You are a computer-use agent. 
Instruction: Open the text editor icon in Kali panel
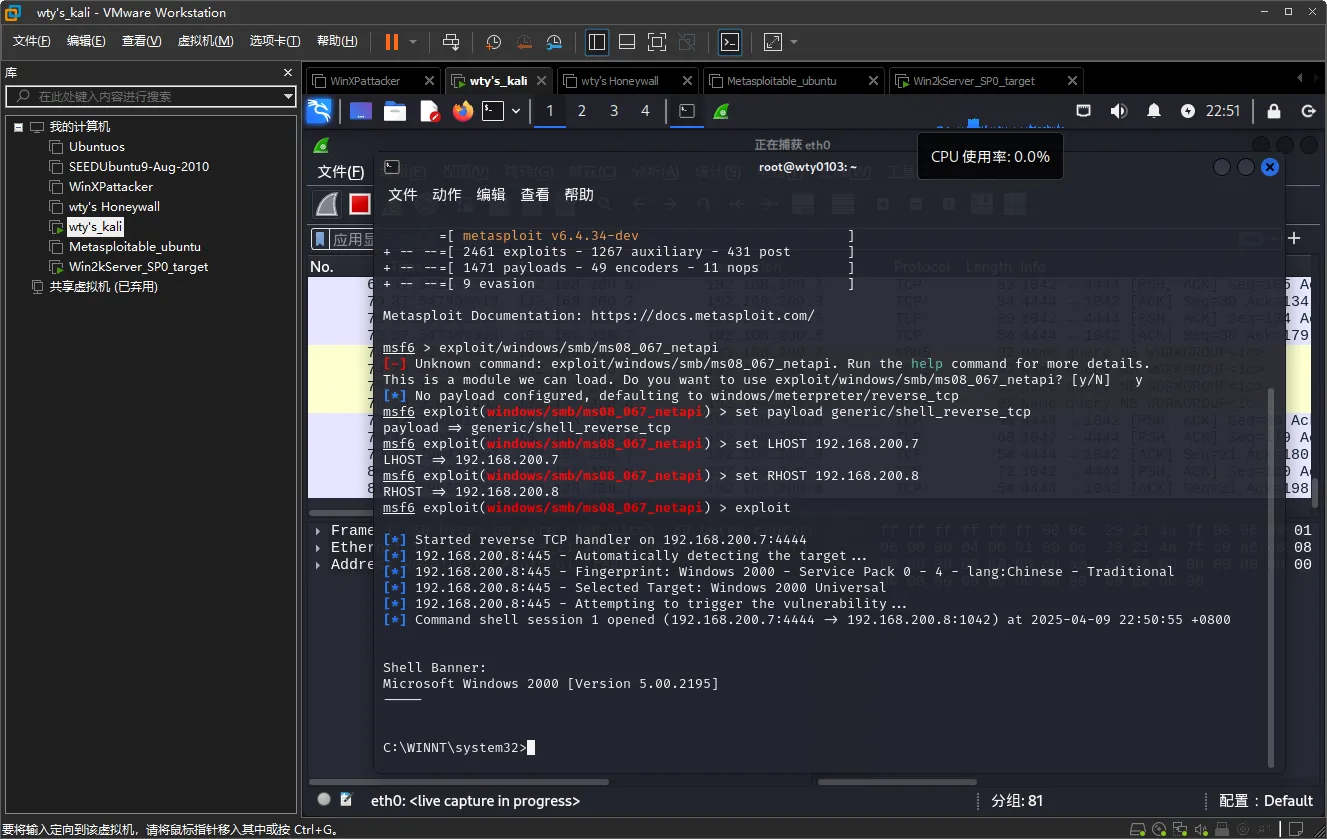(x=429, y=111)
